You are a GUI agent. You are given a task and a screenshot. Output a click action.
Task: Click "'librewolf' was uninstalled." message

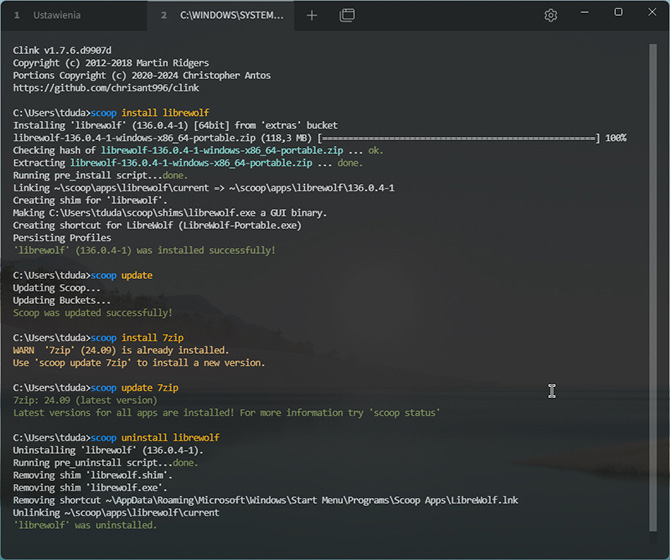tap(85, 525)
